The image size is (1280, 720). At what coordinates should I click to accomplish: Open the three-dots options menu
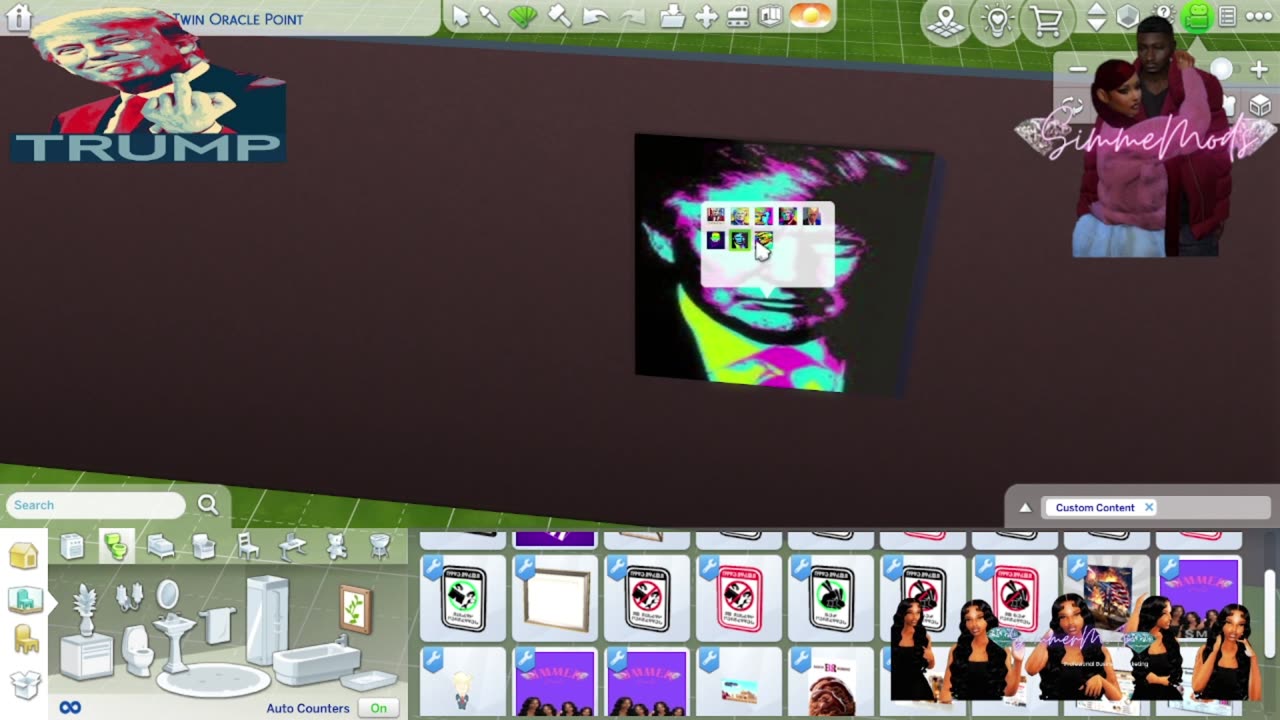(1258, 17)
